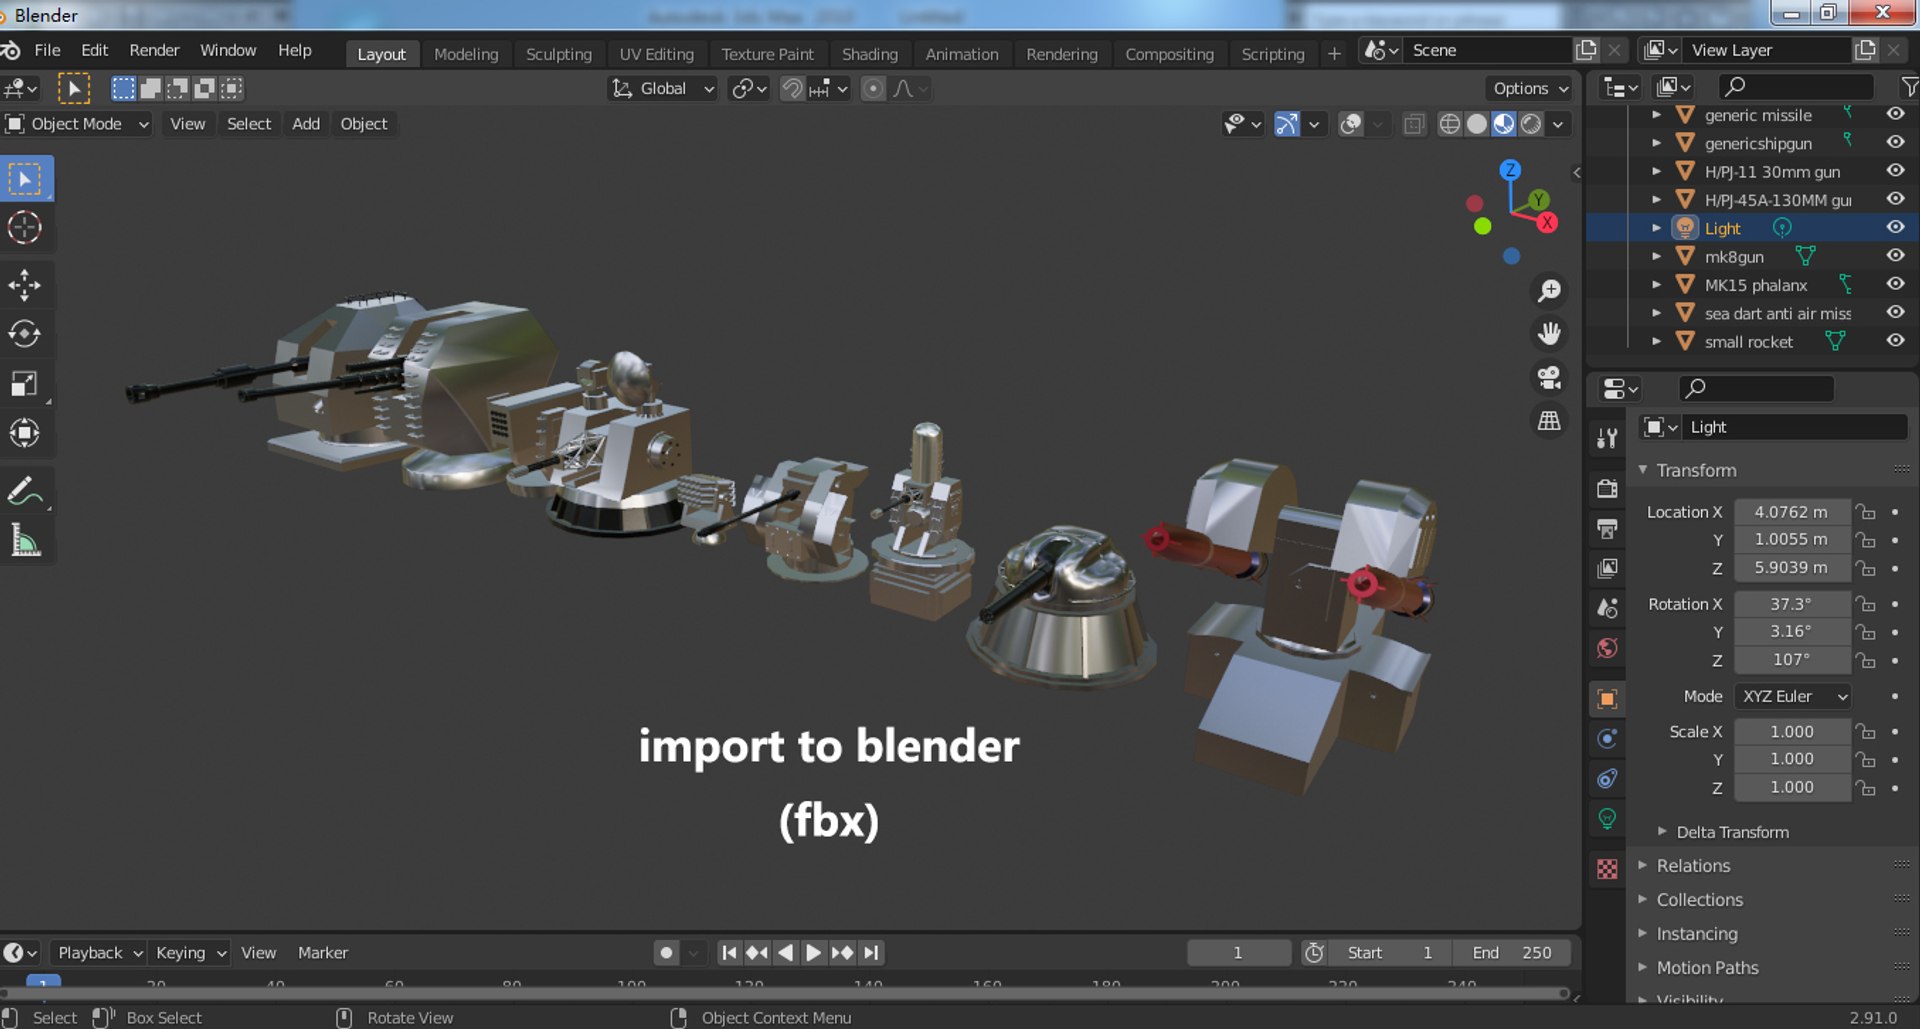Screen dimensions: 1920x1029
Task: Switch perspective/orthographic grid icon
Action: [x=1549, y=421]
